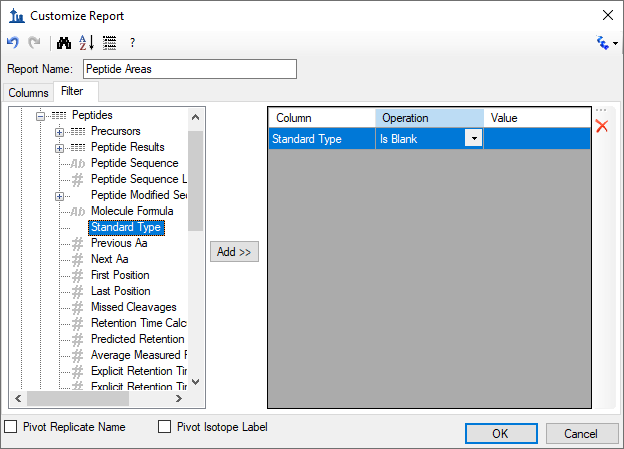Image resolution: width=624 pixels, height=449 pixels.
Task: Click the redo arrow icon
Action: [x=35, y=42]
